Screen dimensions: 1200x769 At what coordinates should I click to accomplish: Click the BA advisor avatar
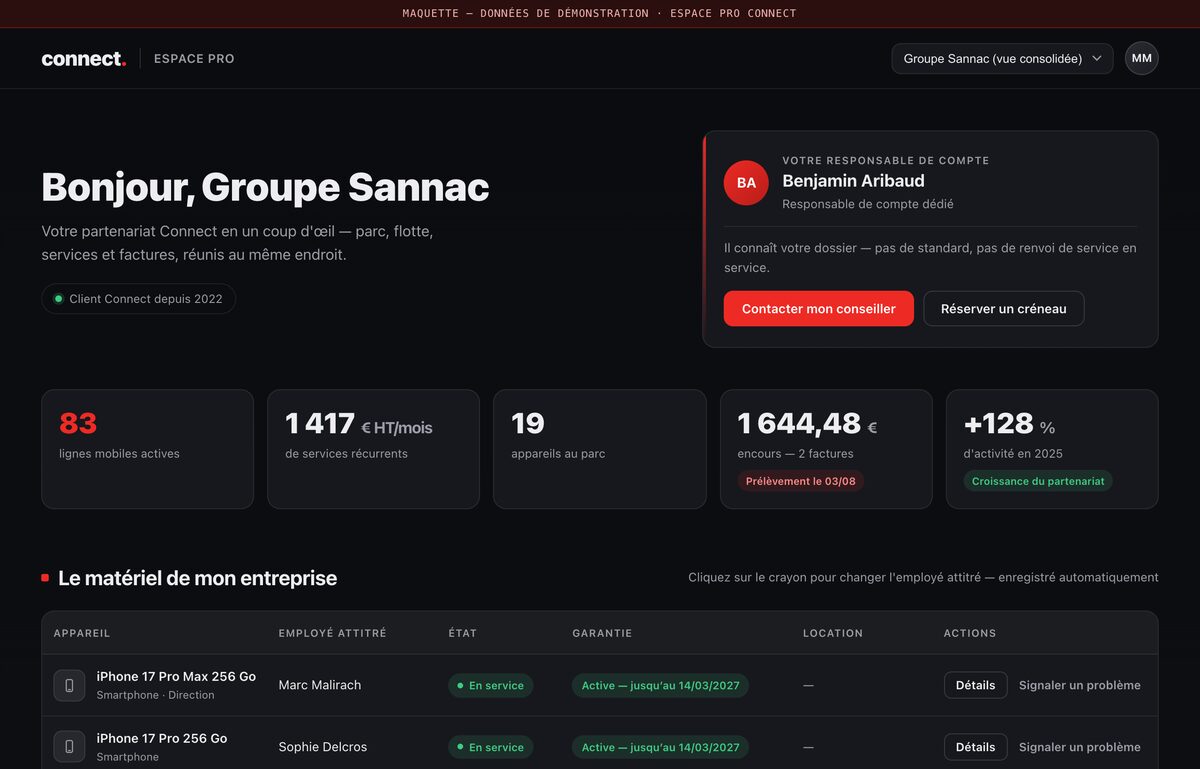point(746,183)
